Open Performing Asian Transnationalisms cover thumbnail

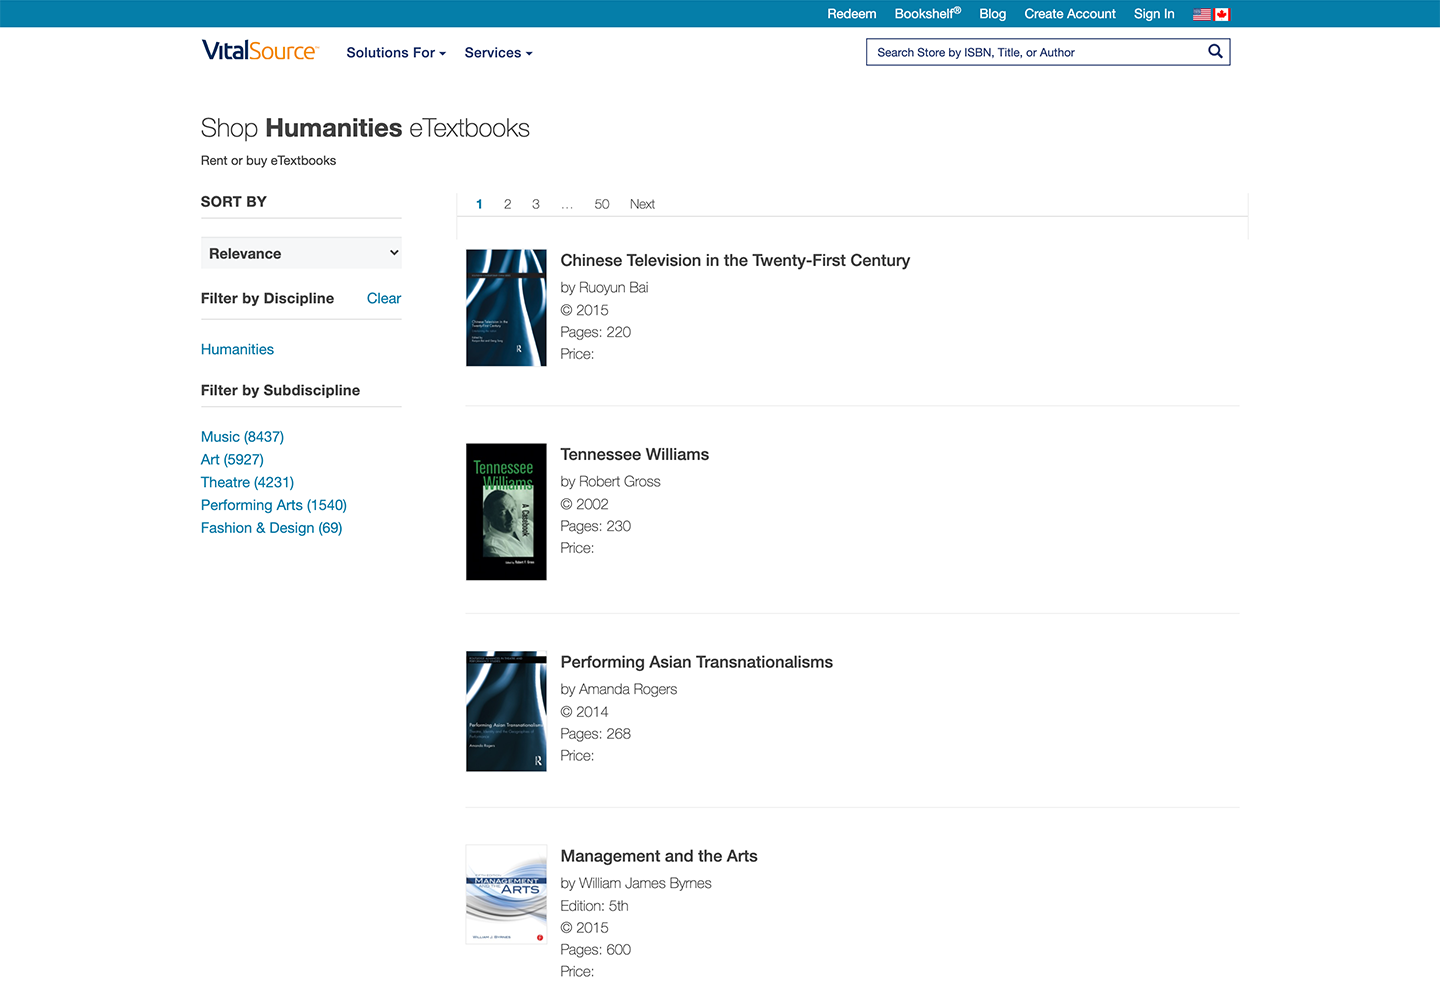click(506, 711)
